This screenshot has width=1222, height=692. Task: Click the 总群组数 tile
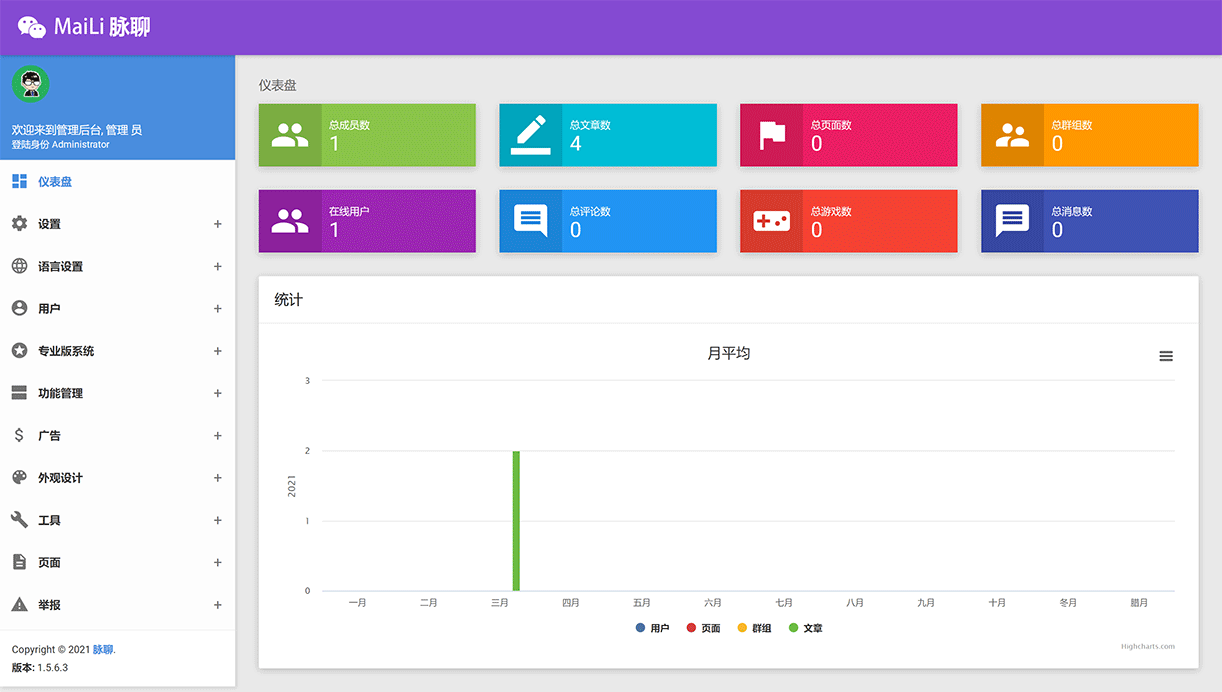pos(1089,133)
